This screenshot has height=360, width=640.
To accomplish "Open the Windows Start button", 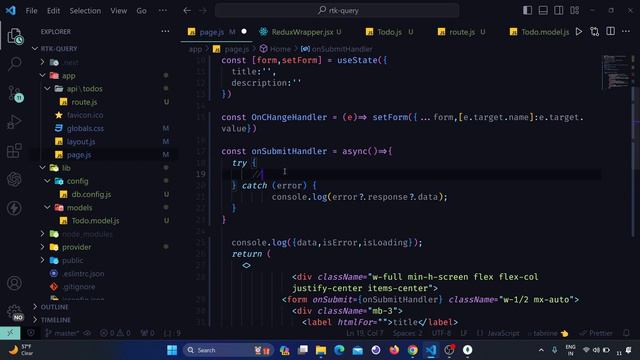I will click(x=172, y=350).
